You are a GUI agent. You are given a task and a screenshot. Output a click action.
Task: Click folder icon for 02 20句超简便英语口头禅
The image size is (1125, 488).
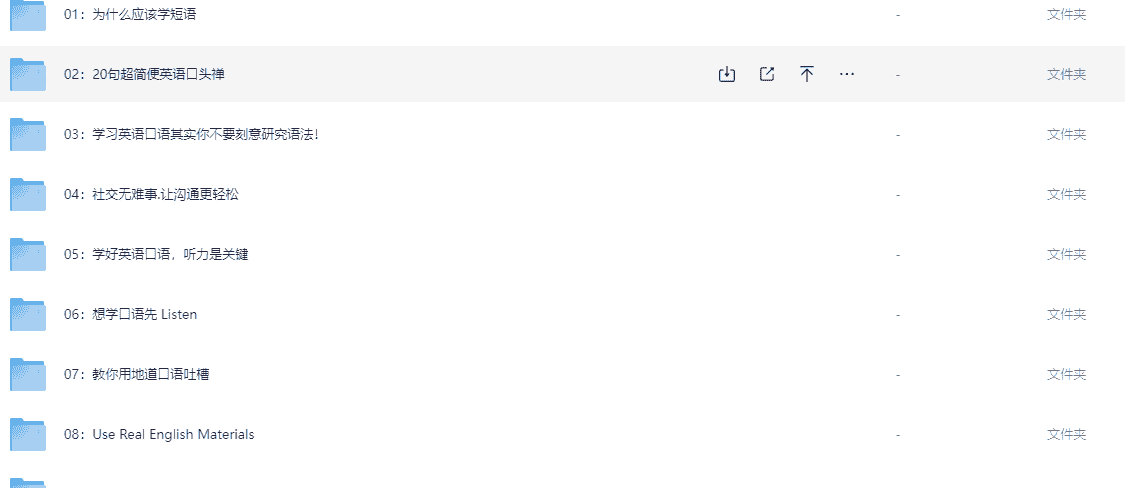tap(28, 74)
